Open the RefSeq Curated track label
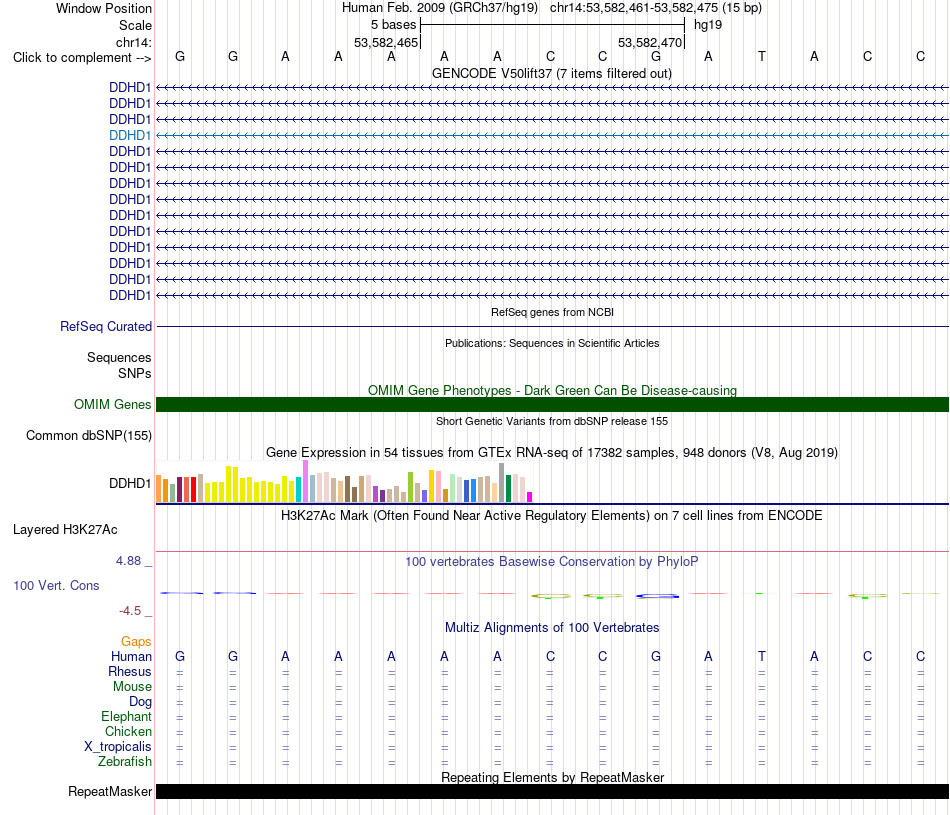 [x=106, y=327]
